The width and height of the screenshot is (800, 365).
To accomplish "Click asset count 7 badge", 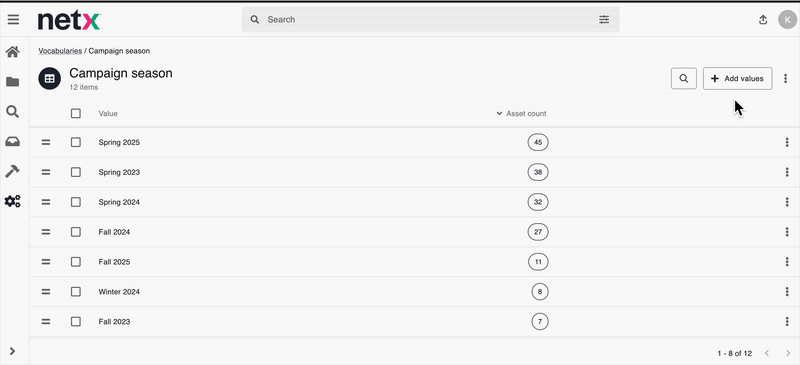I will tap(540, 322).
